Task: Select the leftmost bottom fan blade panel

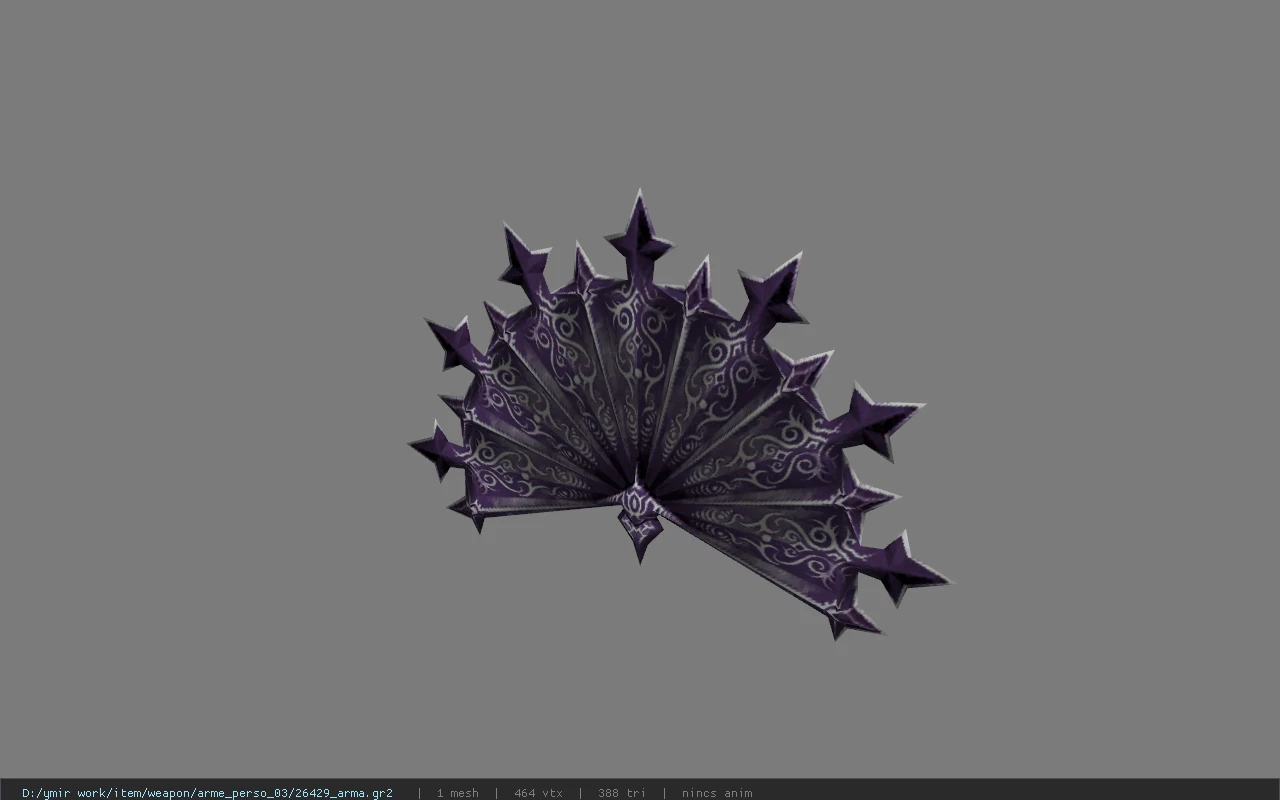Action: [540, 478]
